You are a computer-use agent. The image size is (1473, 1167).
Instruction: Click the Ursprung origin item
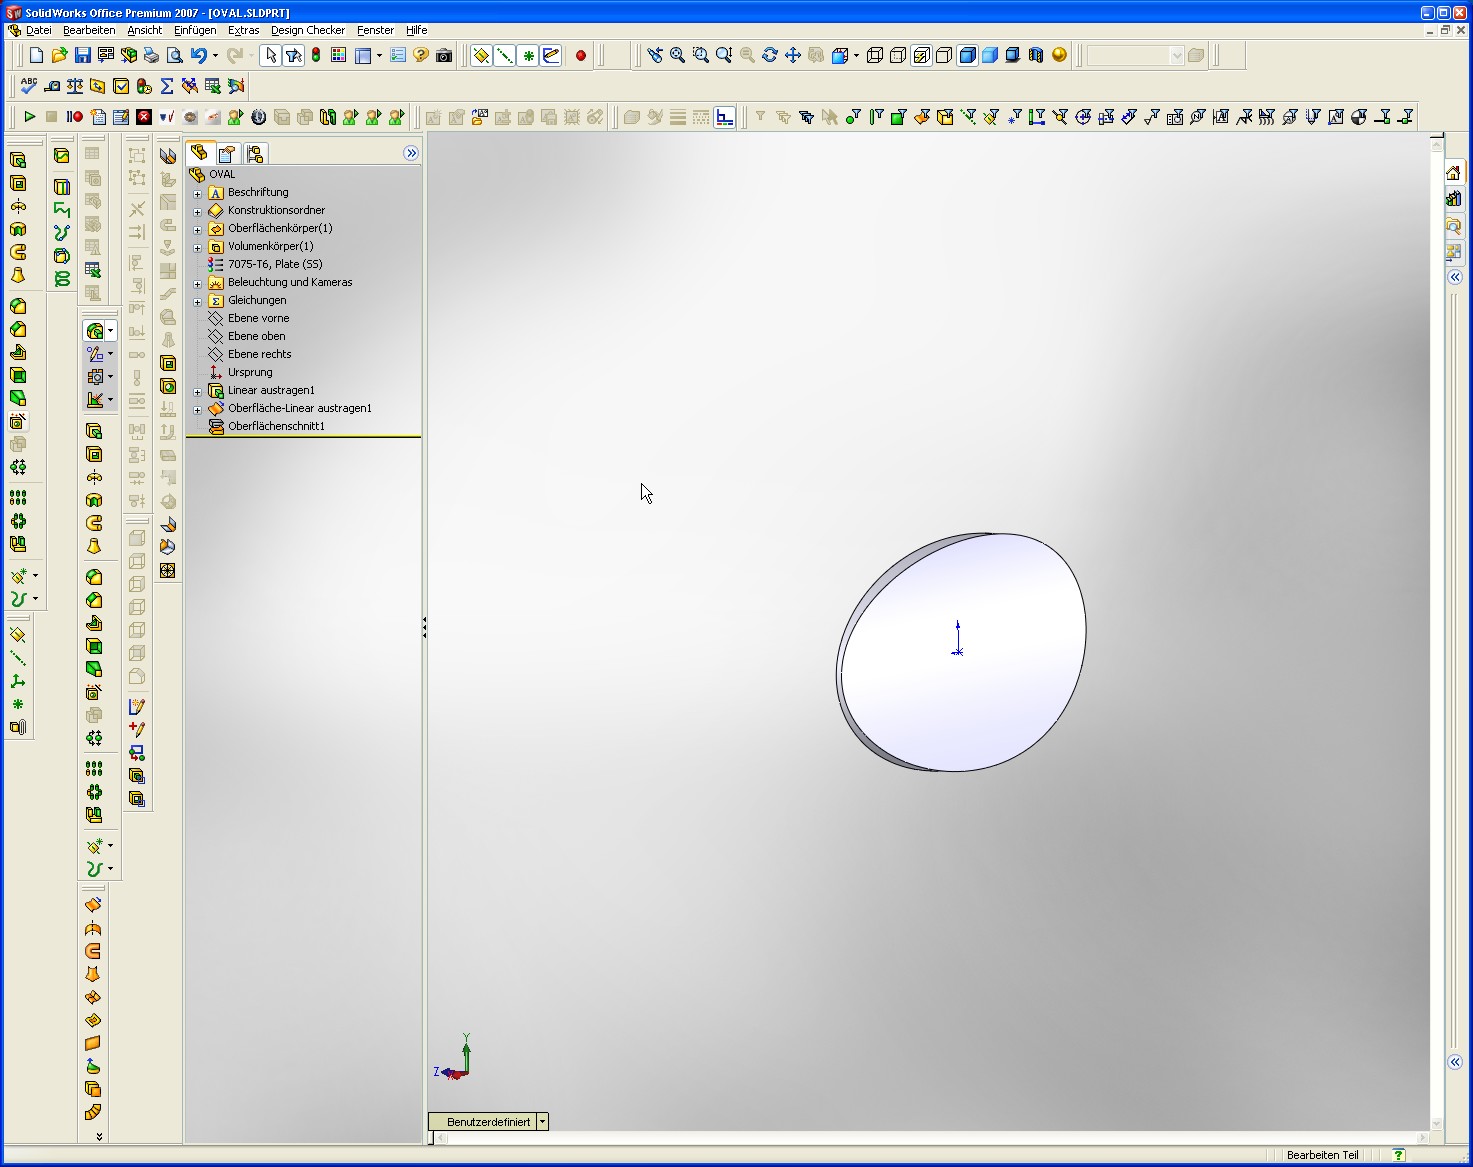[x=250, y=372]
